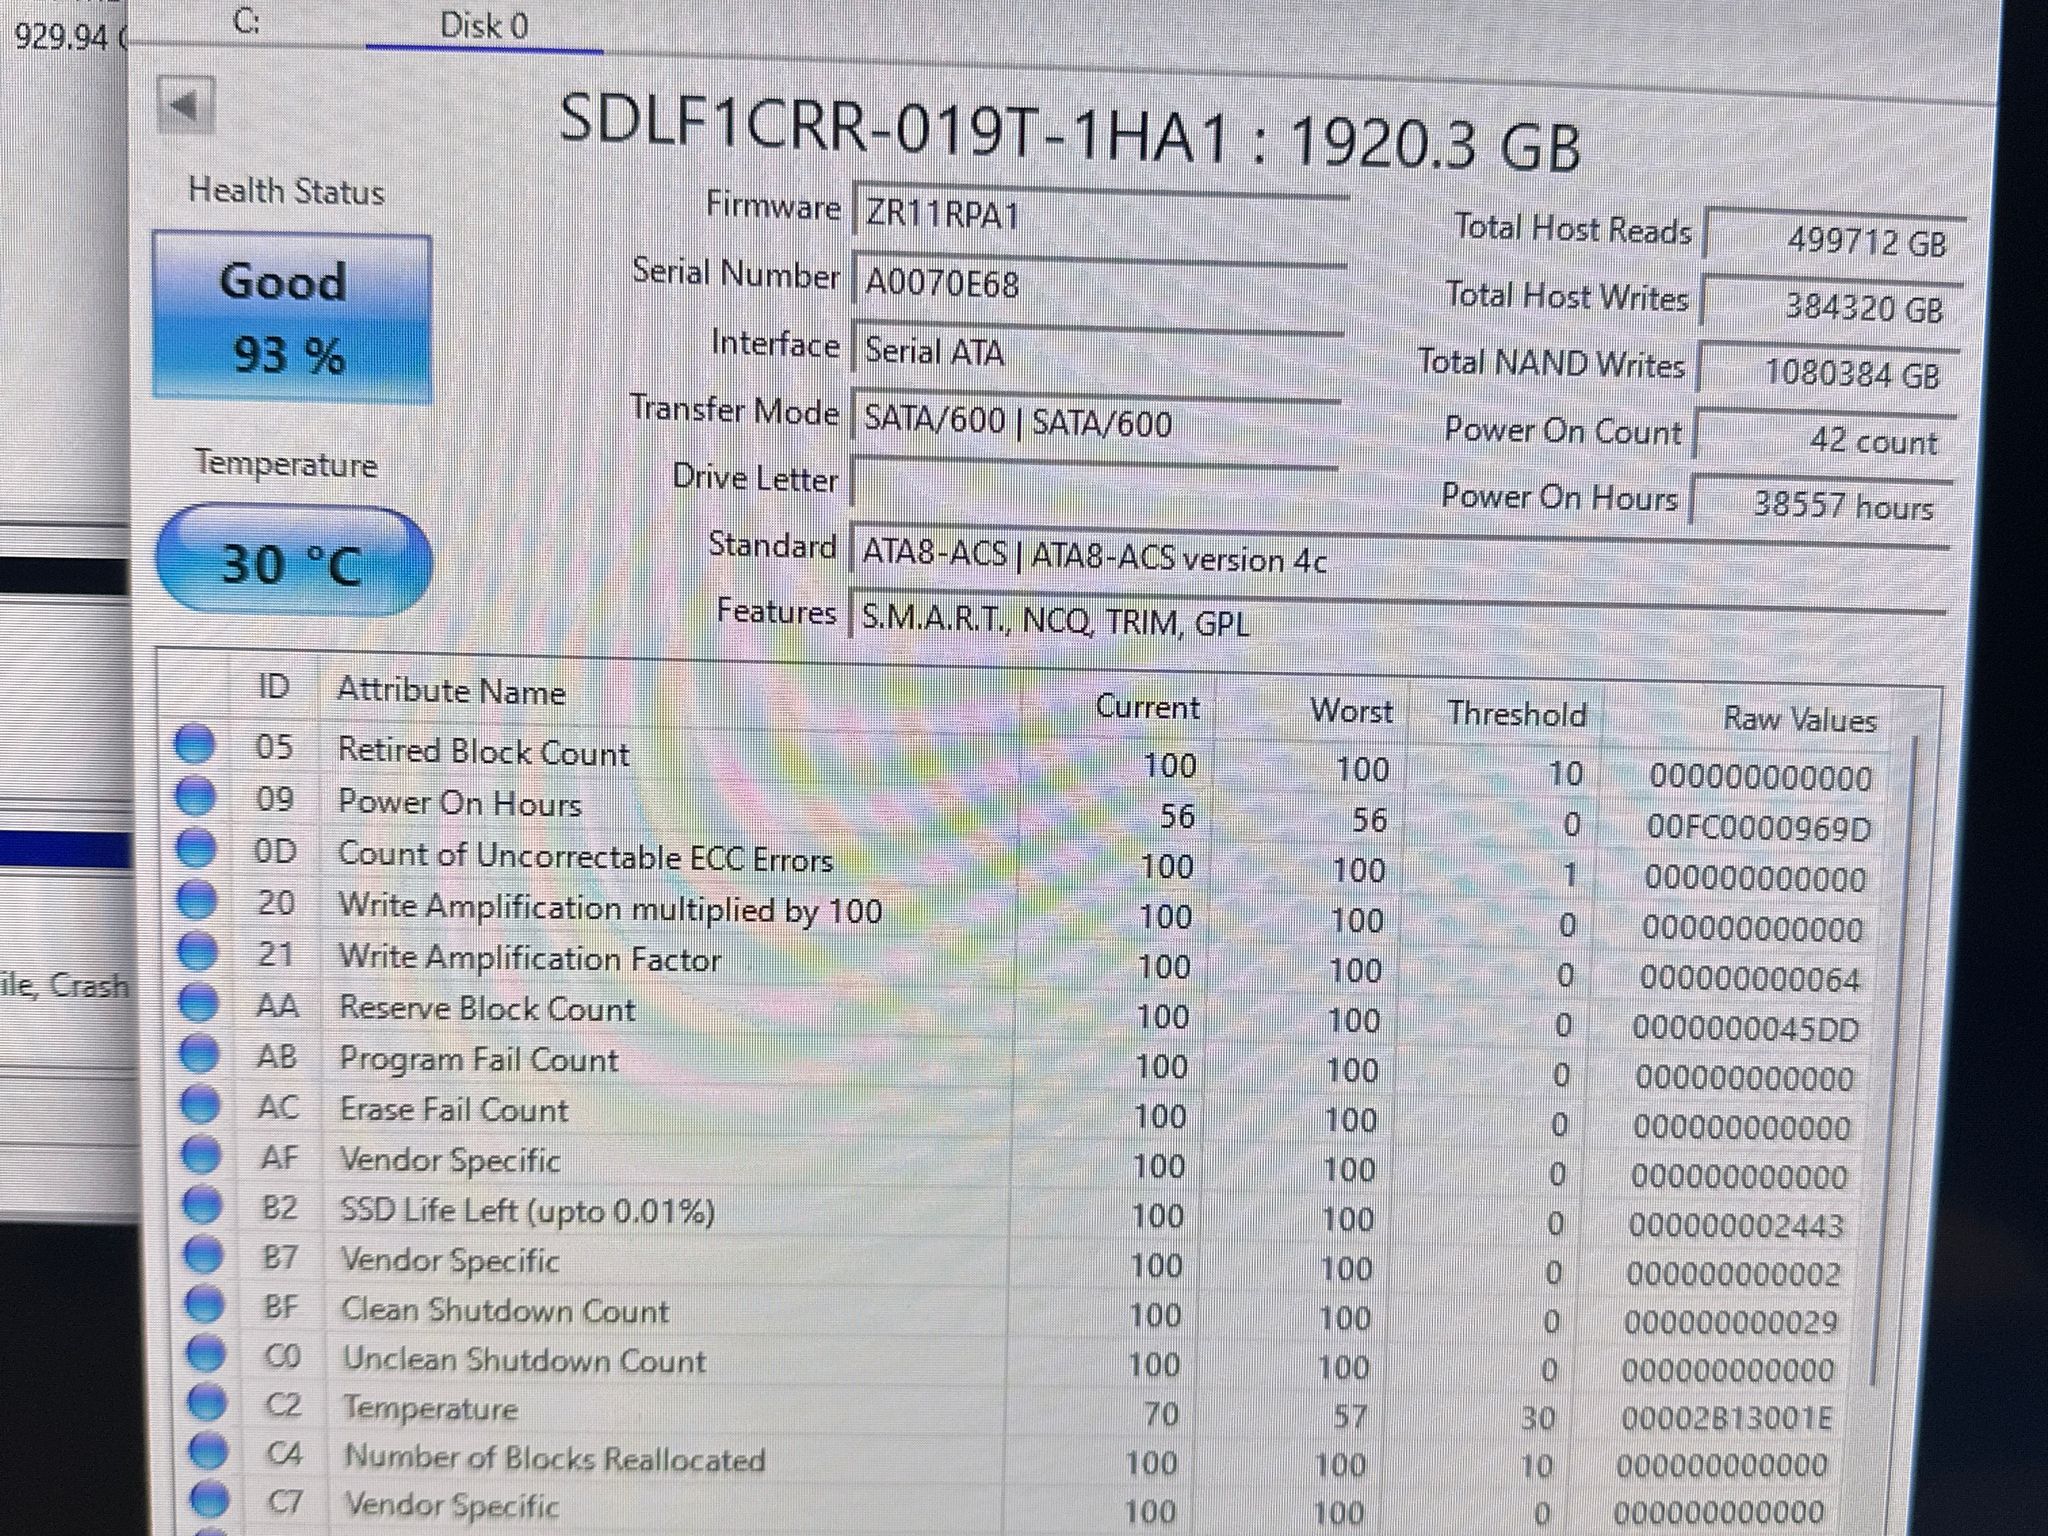2048x1536 pixels.
Task: Click Total Host Writes value 384320 GB
Action: (1832, 307)
